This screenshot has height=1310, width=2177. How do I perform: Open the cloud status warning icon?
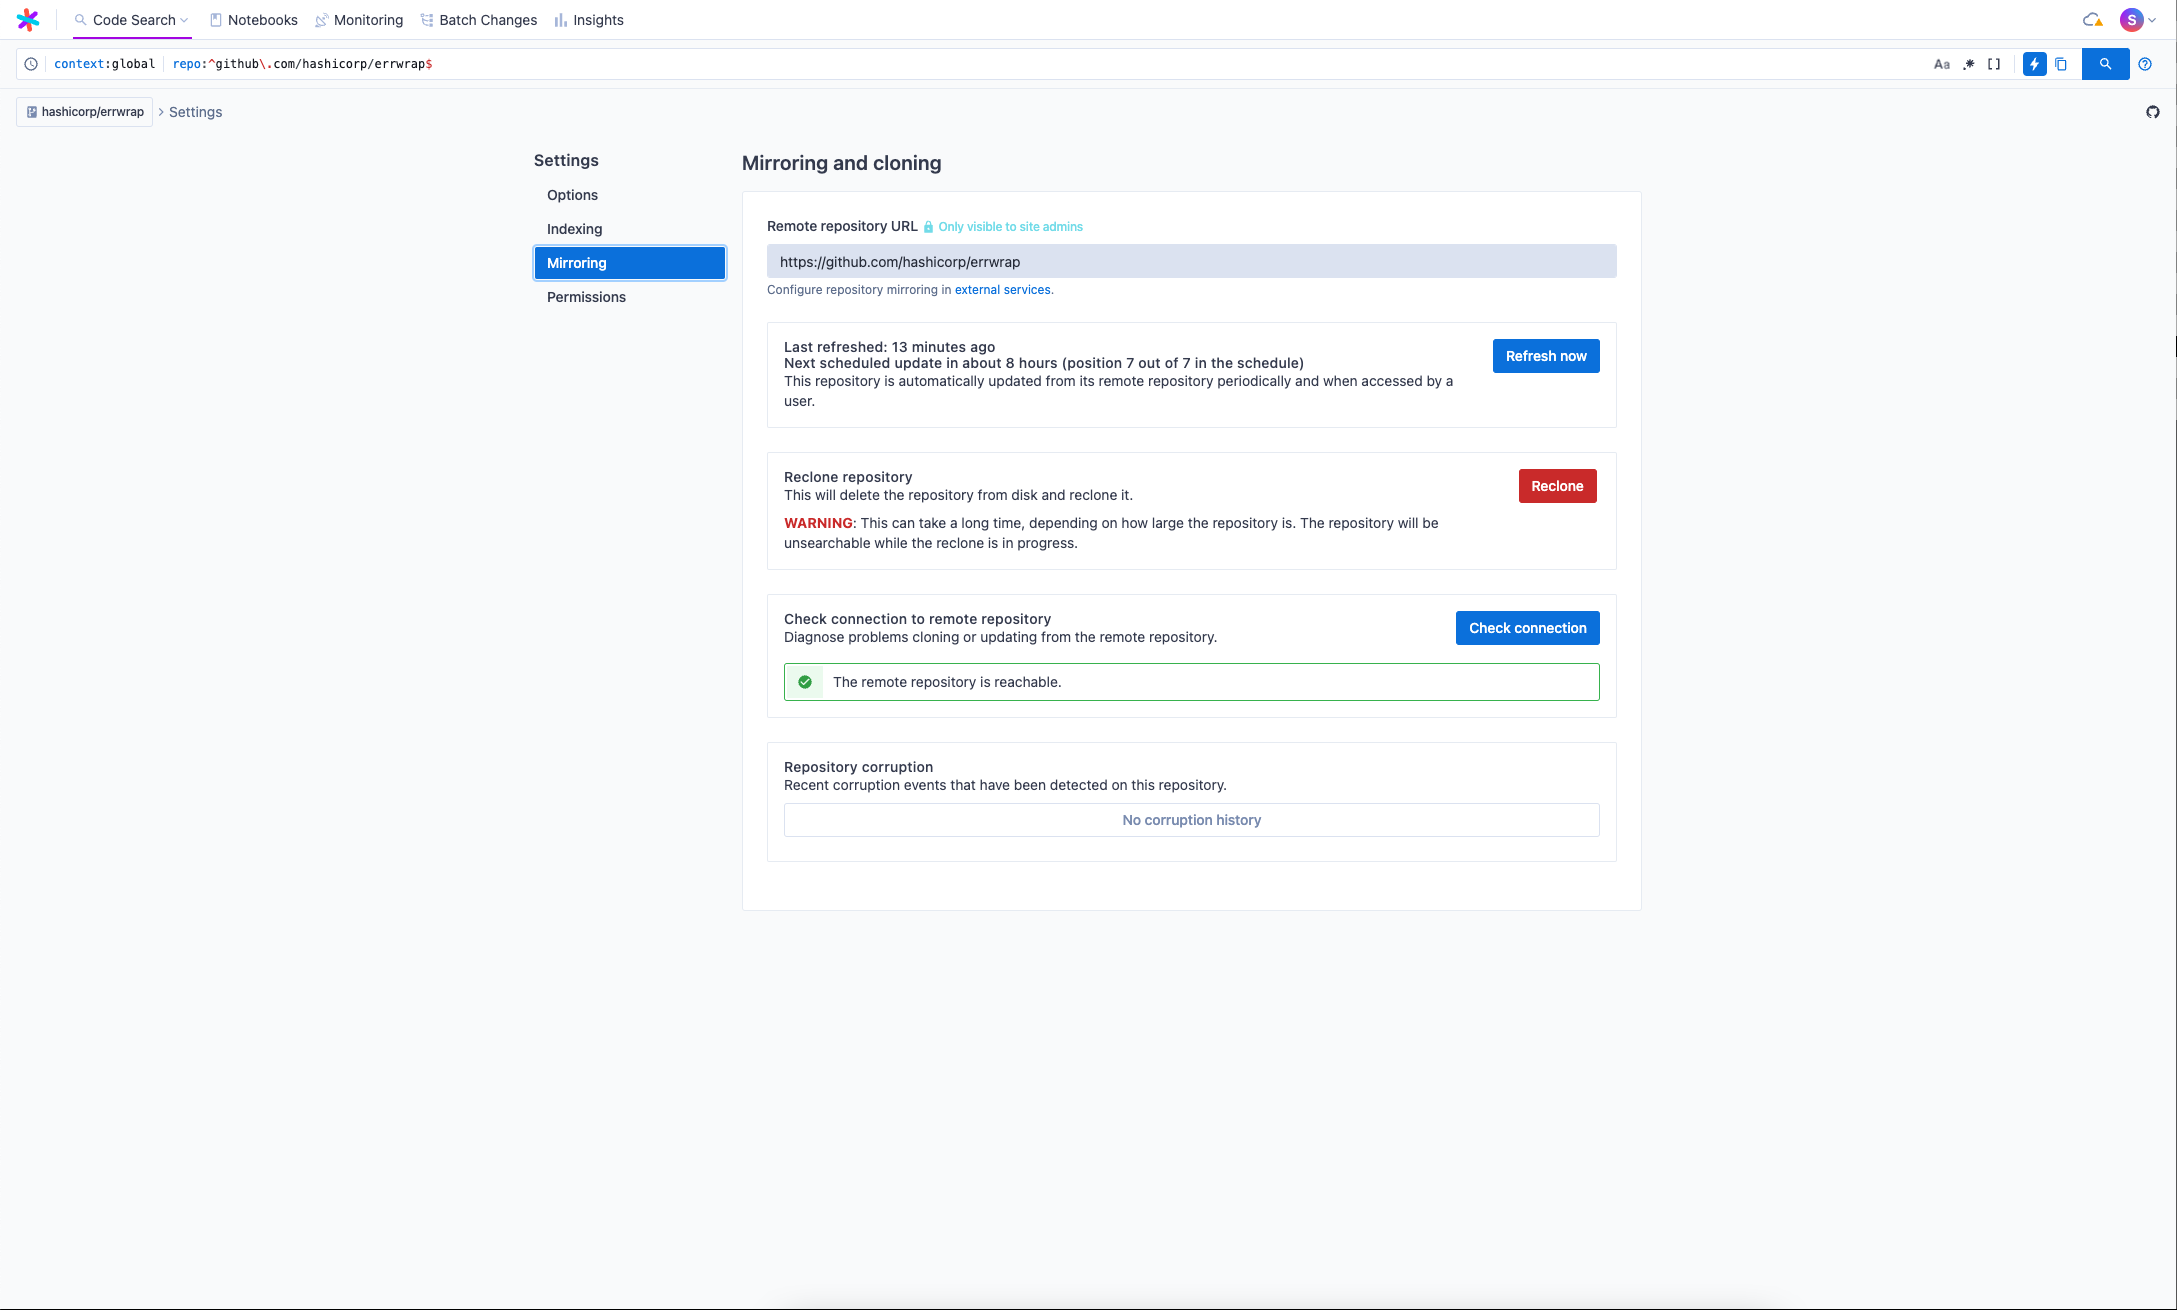[x=2092, y=20]
